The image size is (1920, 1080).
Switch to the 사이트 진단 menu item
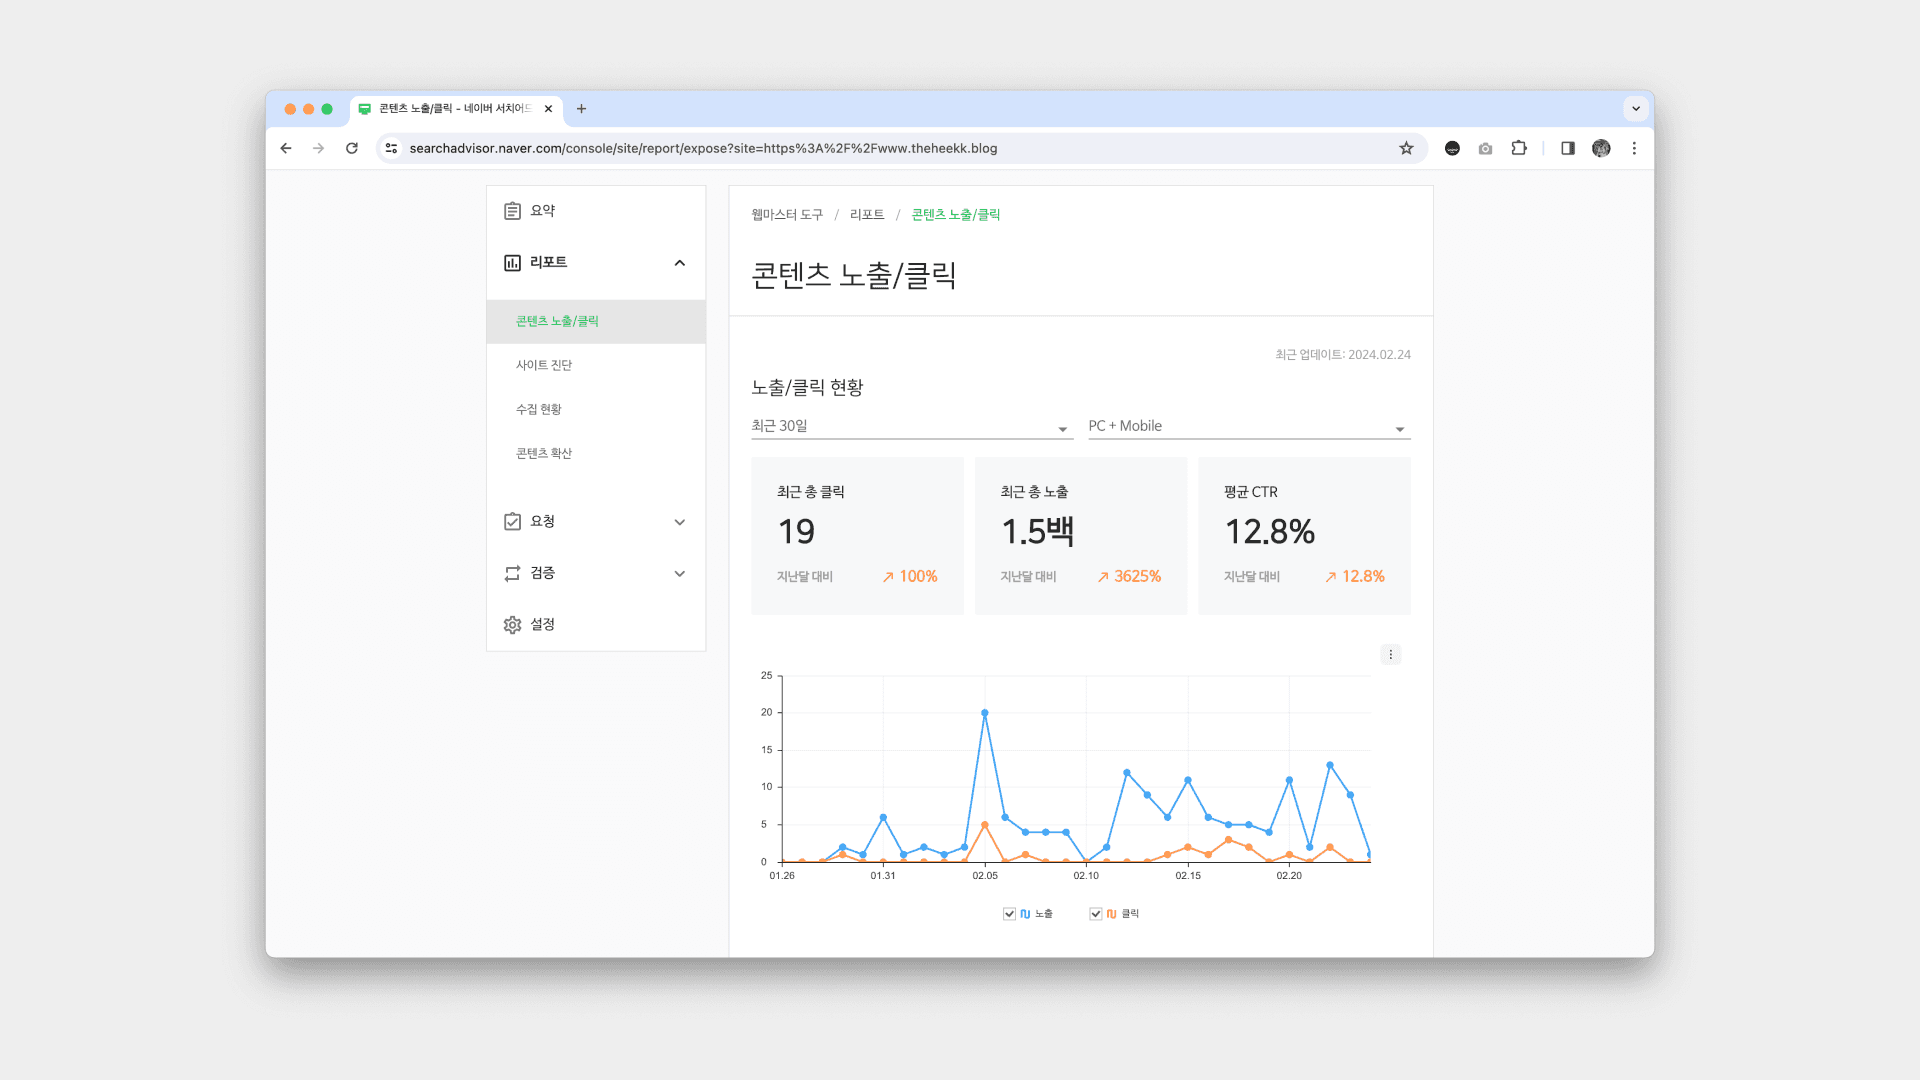pos(543,365)
